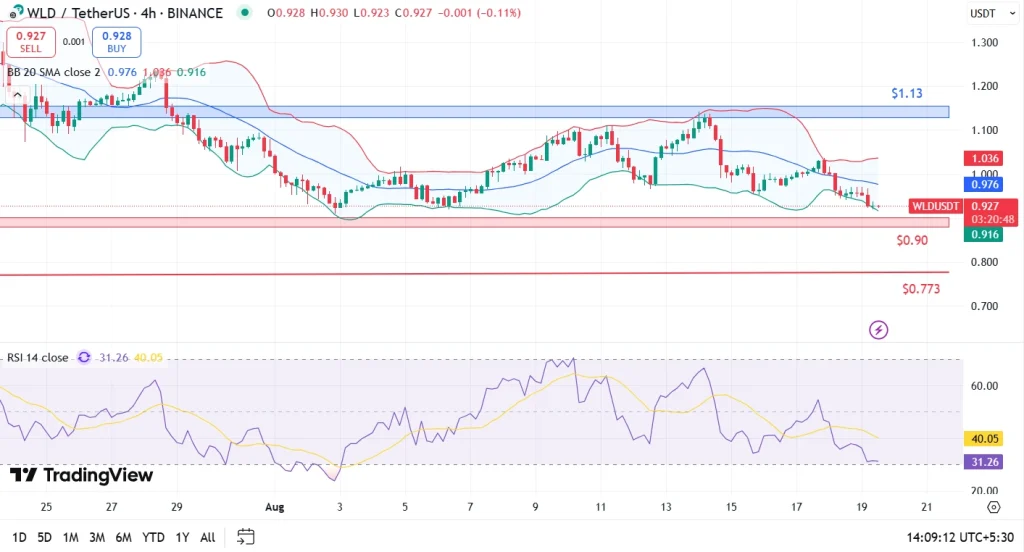Select the RSI 14 close indicator label
The width and height of the screenshot is (1024, 552).
[37, 357]
